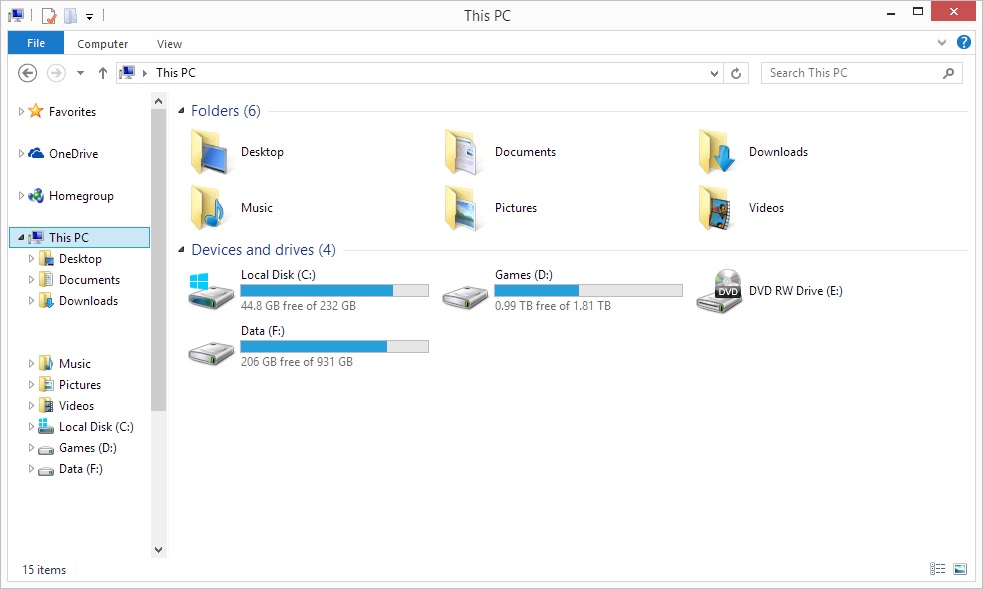The image size is (983, 589).
Task: Expand the Homegroup tree node
Action: tap(21, 195)
